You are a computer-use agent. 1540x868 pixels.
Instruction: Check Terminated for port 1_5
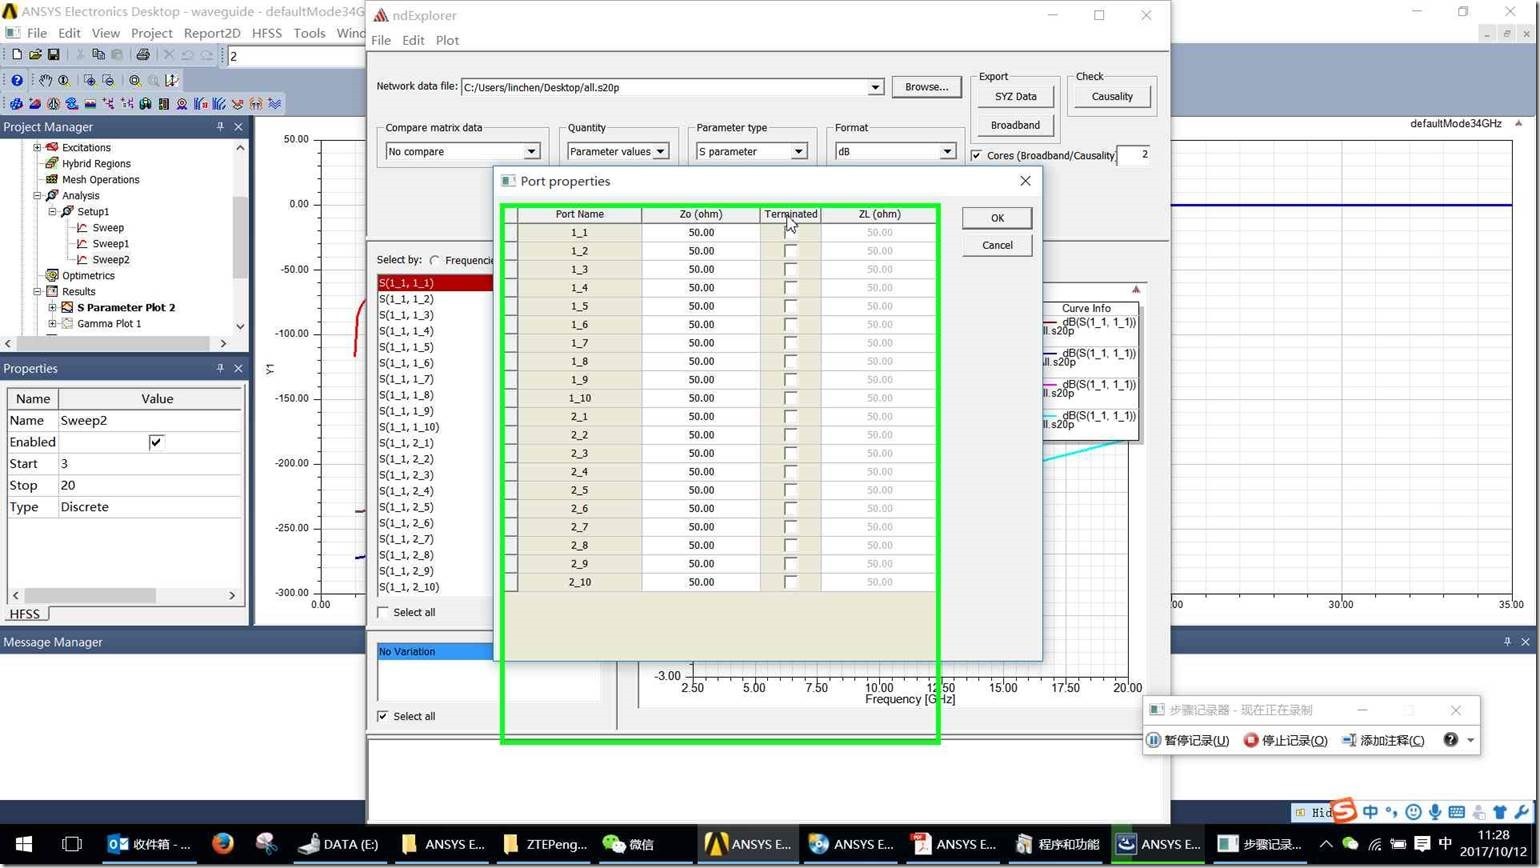791,306
